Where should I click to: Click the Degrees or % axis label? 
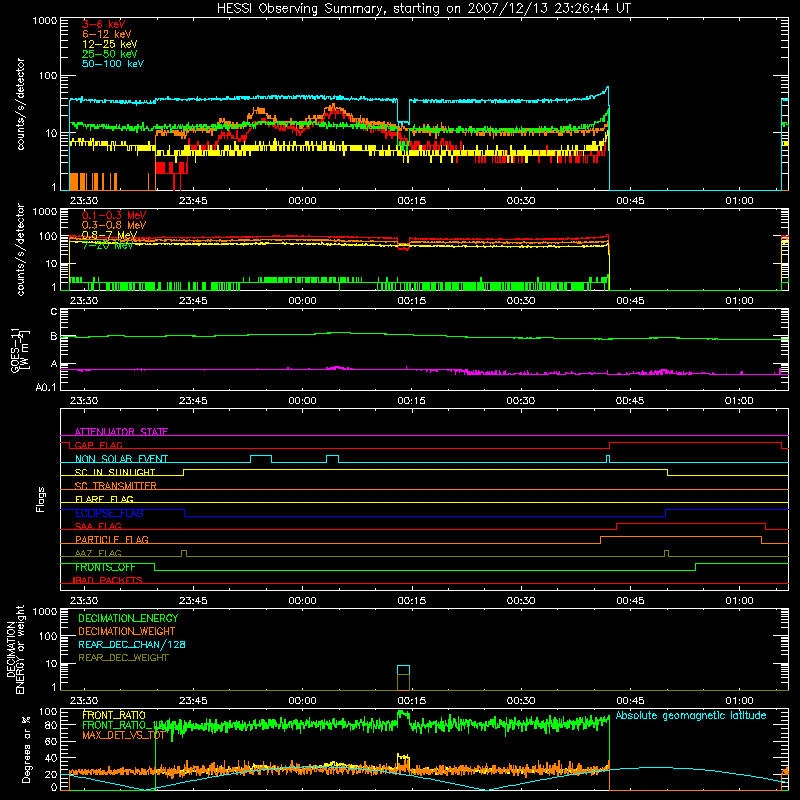tap(27, 749)
